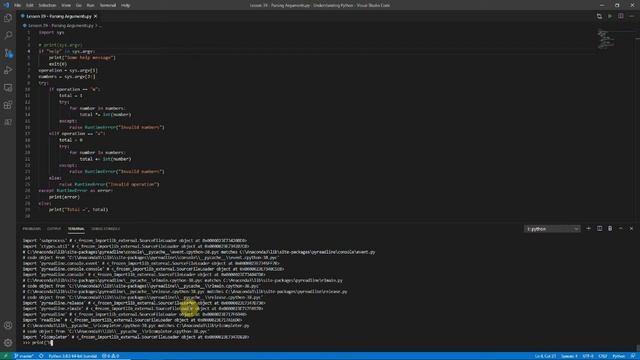Image resolution: width=640 pixels, height=360 pixels.
Task: Create a new terminal with plus icon
Action: [588, 229]
